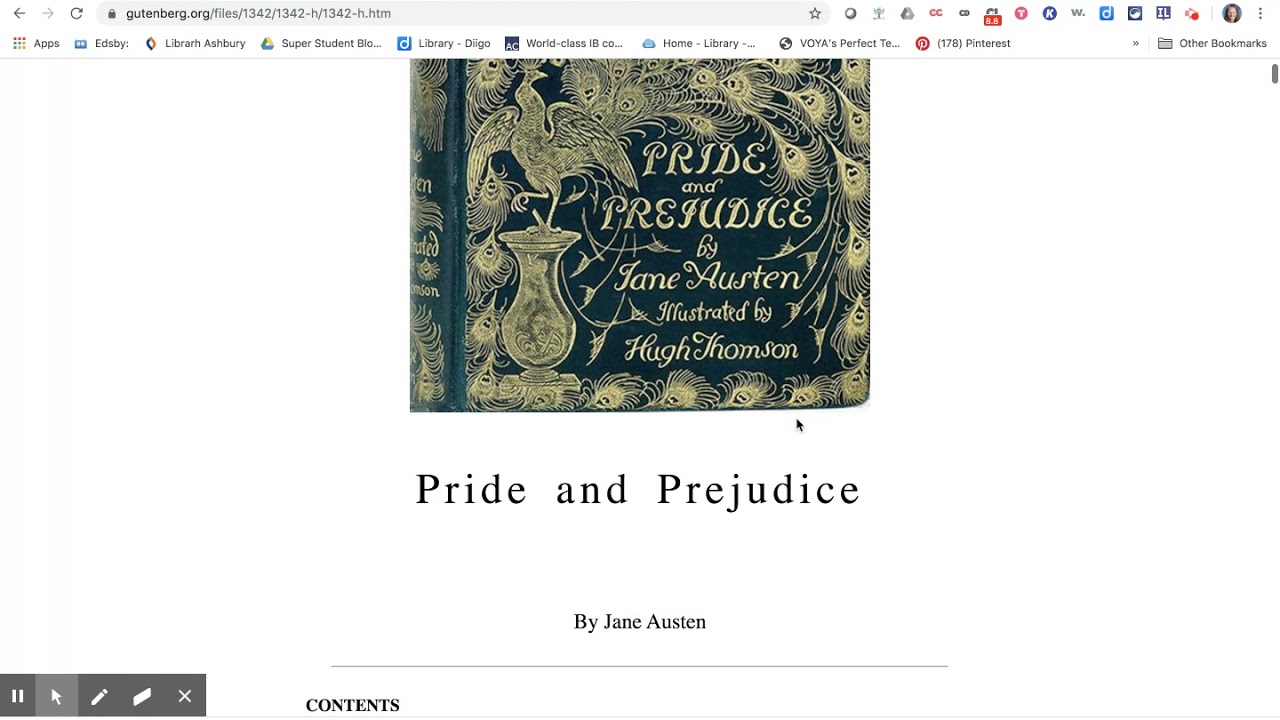This screenshot has height=720, width=1280.
Task: Open the Diigo extension in toolbar
Action: point(1106,13)
